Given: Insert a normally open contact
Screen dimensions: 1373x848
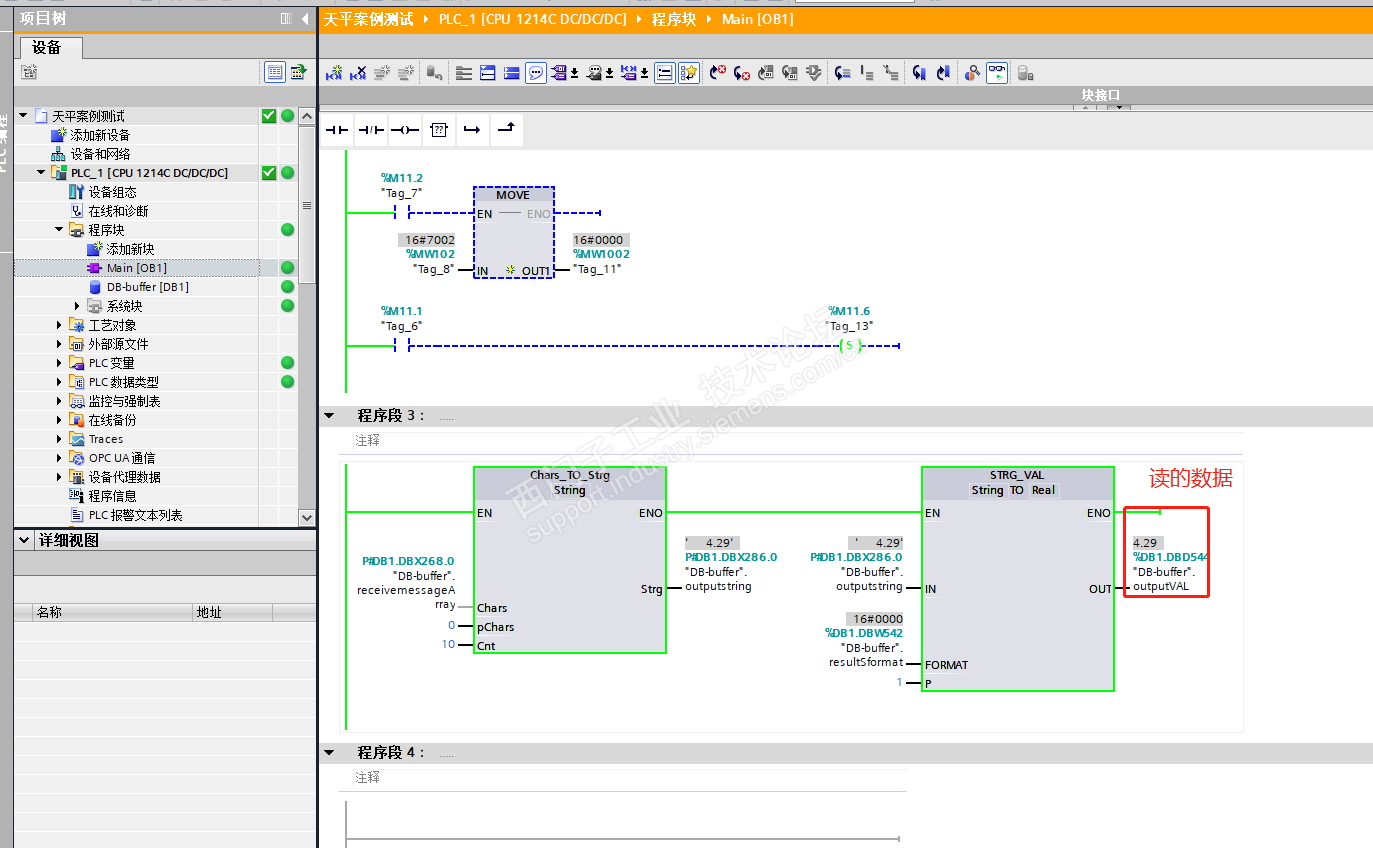Looking at the screenshot, I should click(337, 130).
